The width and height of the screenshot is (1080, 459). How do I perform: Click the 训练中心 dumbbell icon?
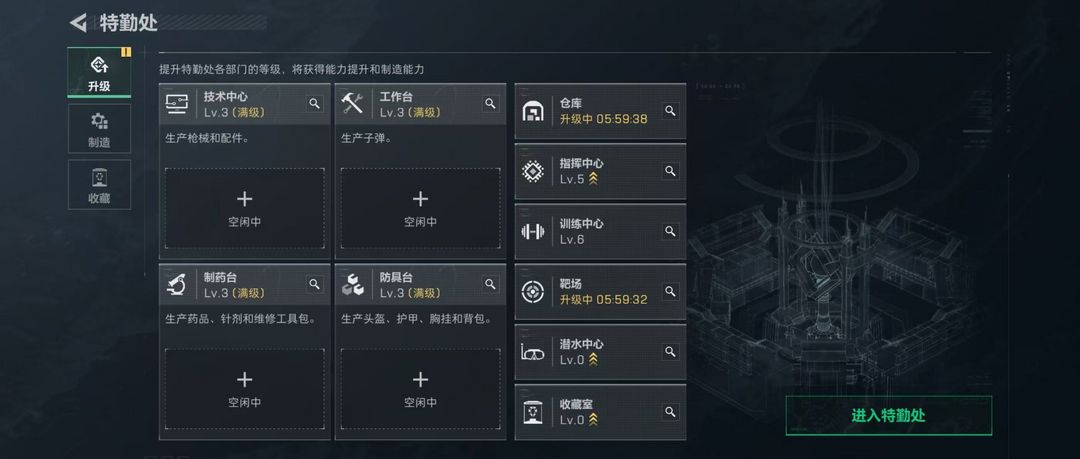(x=532, y=232)
